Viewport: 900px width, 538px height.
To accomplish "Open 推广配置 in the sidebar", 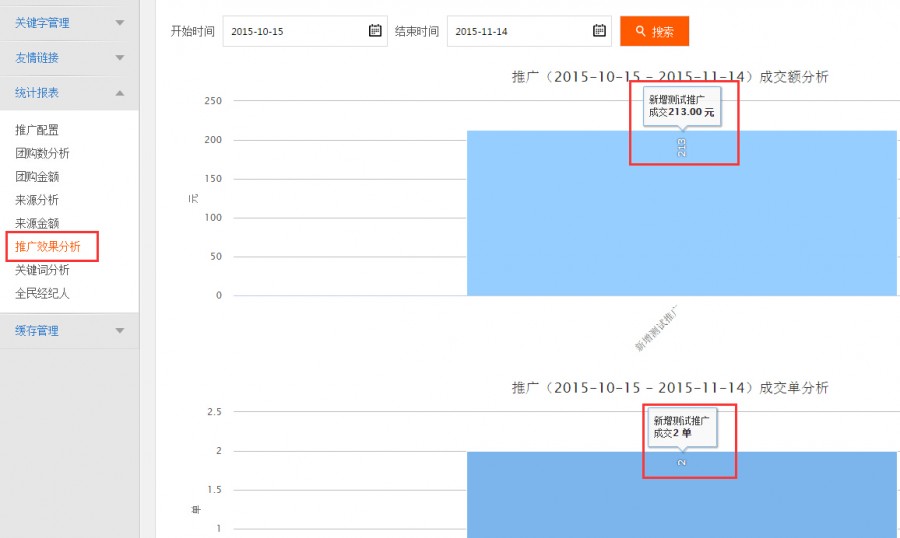I will (x=37, y=130).
